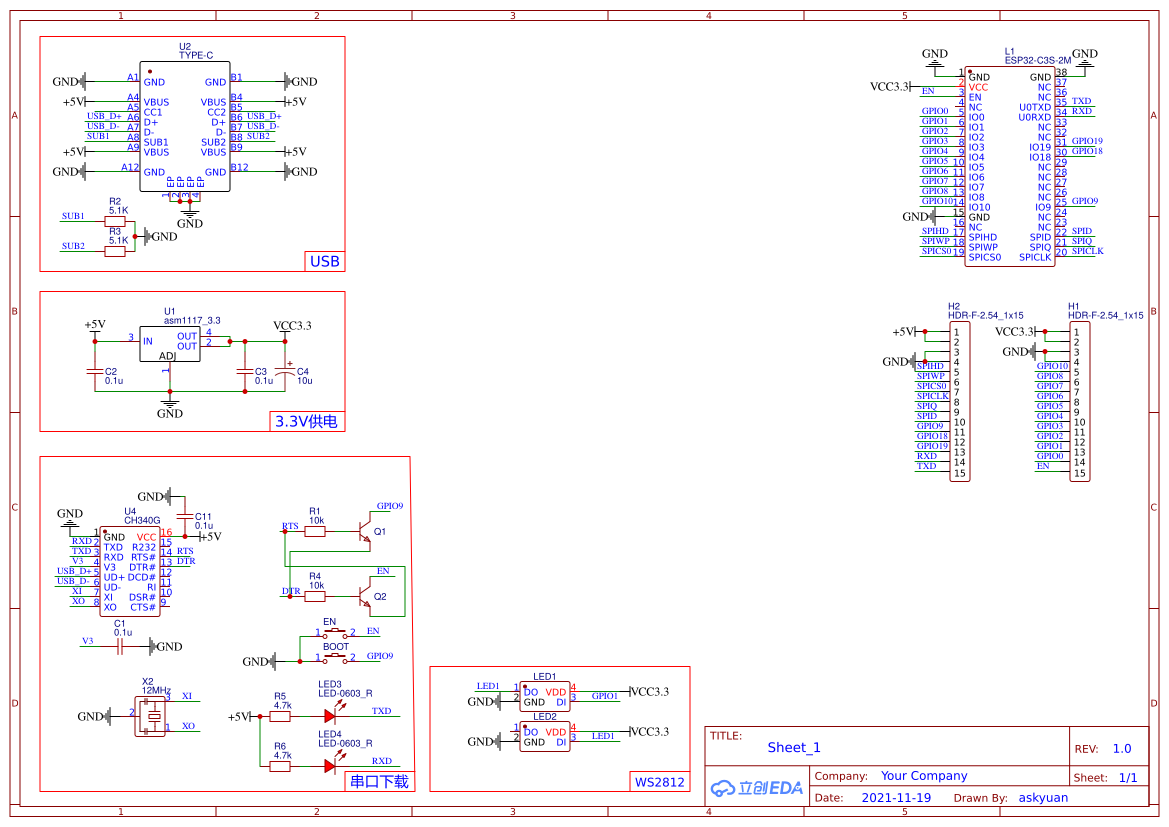Select the L1 ESP32-C3S-2M module symbol

point(1009,167)
